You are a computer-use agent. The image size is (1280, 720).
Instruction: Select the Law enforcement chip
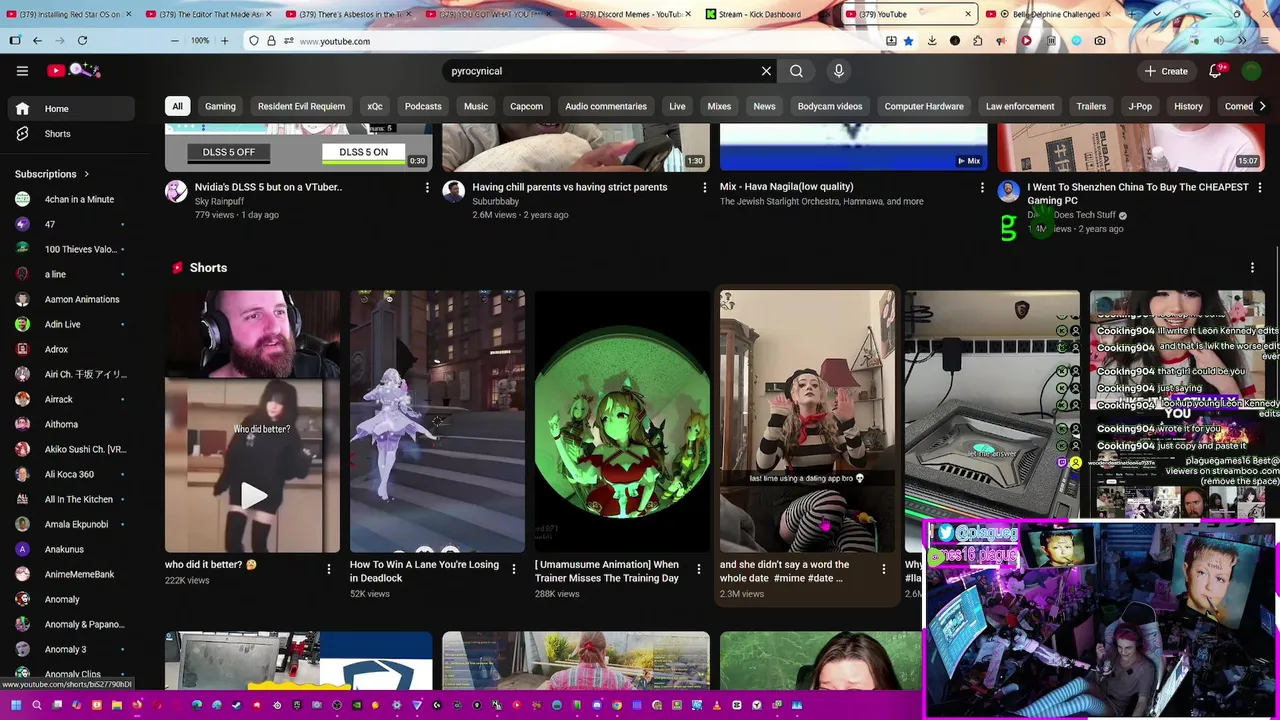[x=1020, y=106]
